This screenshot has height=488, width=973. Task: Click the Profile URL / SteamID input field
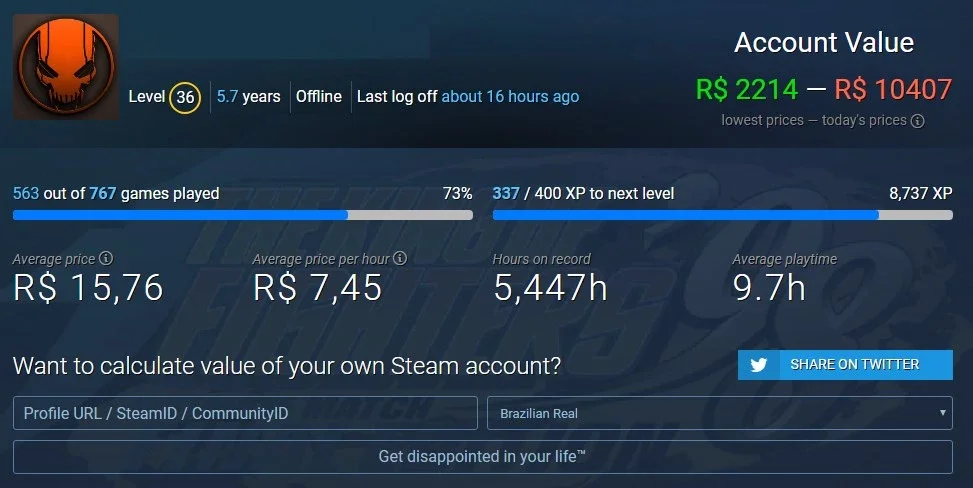click(x=245, y=413)
